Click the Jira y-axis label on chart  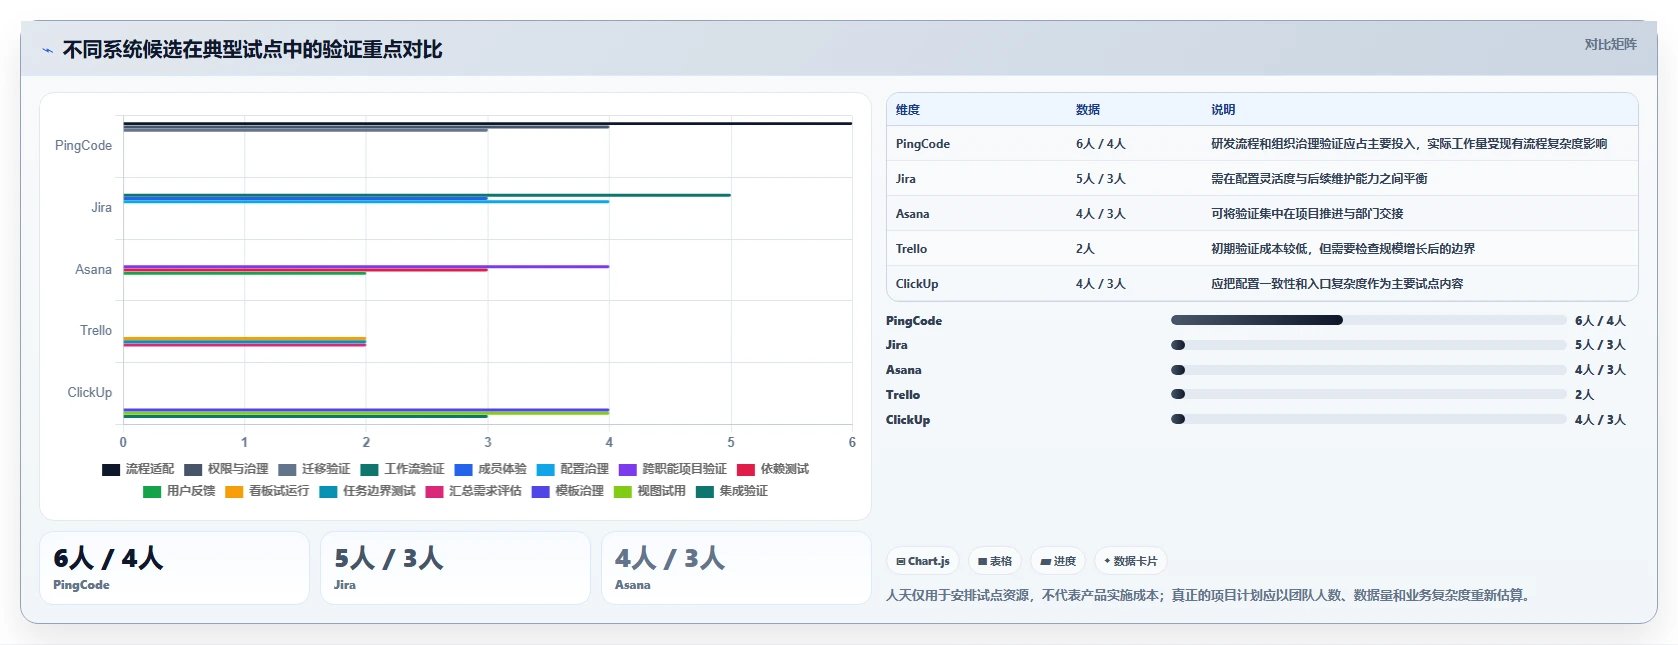[102, 208]
